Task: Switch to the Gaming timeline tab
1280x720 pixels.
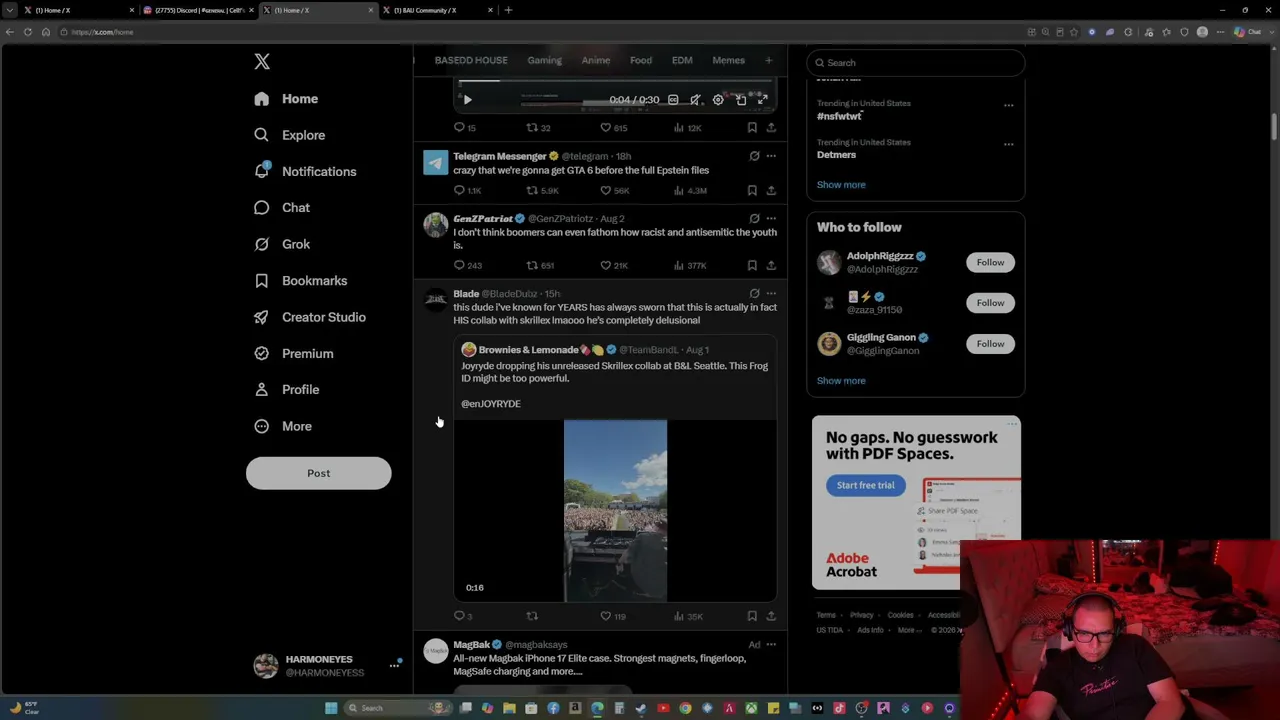Action: pyautogui.click(x=545, y=60)
